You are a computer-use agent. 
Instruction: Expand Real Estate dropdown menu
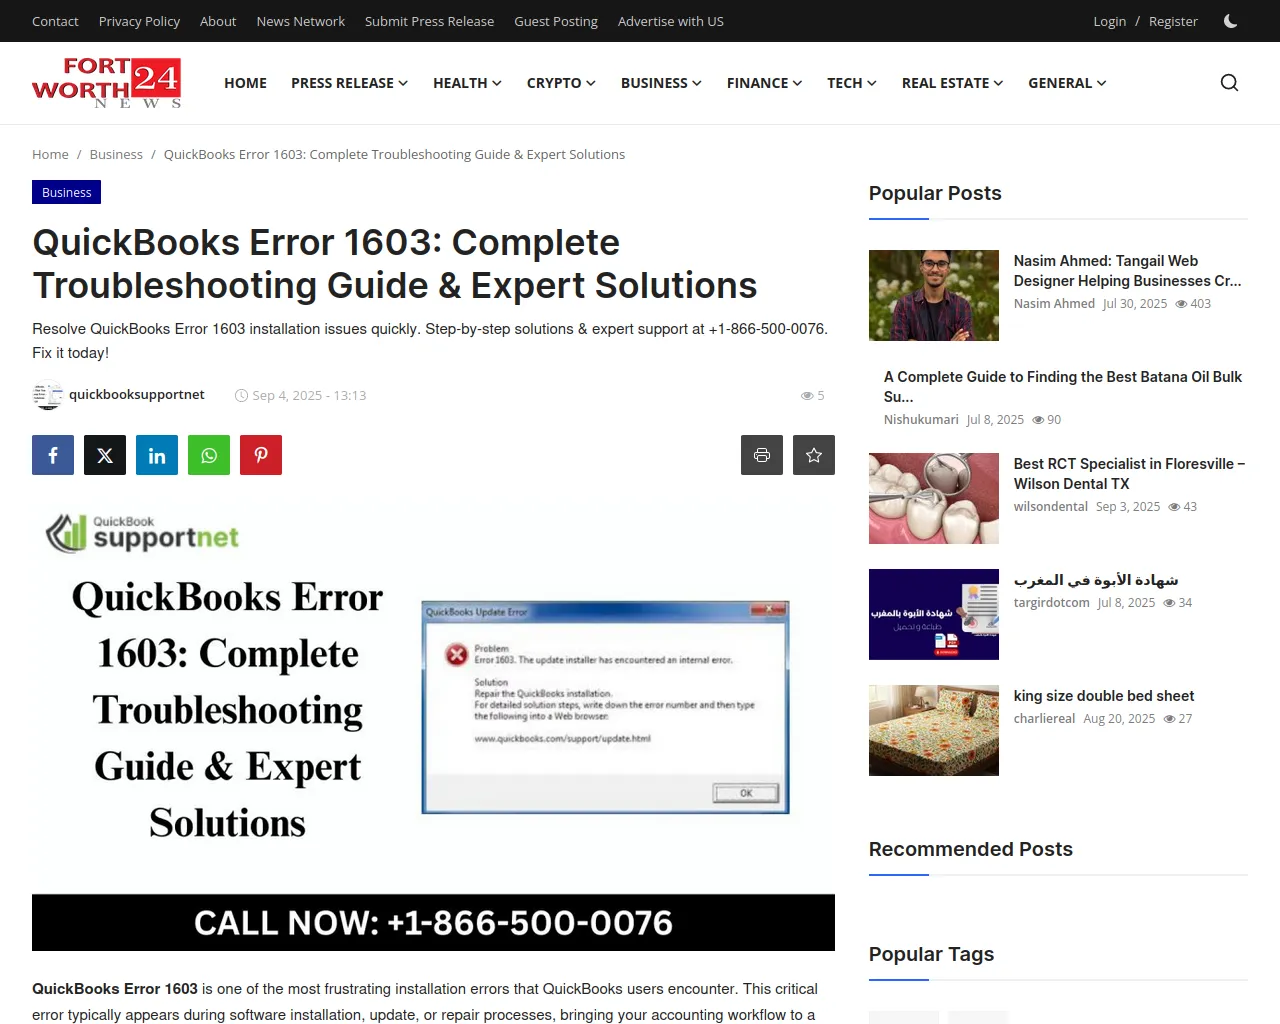(952, 83)
